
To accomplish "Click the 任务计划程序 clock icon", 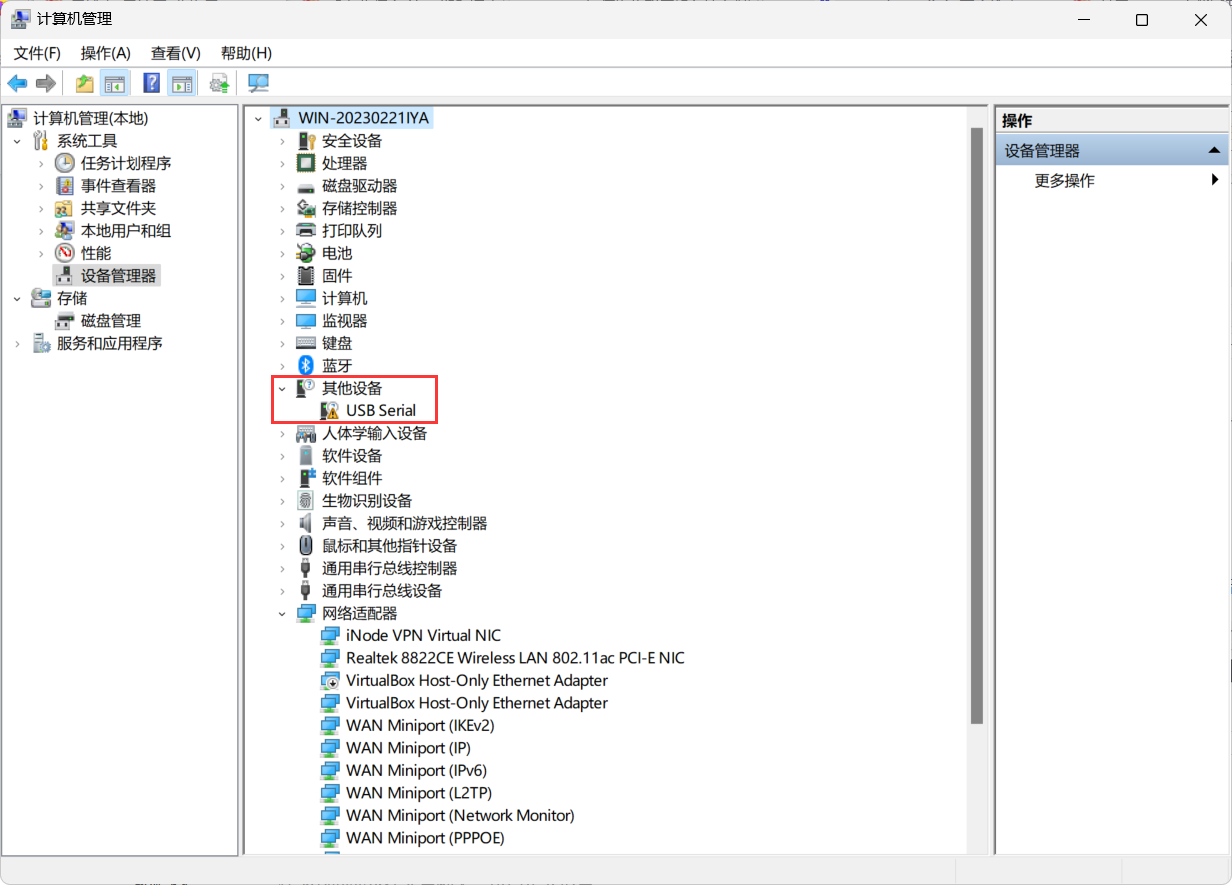I will click(64, 163).
